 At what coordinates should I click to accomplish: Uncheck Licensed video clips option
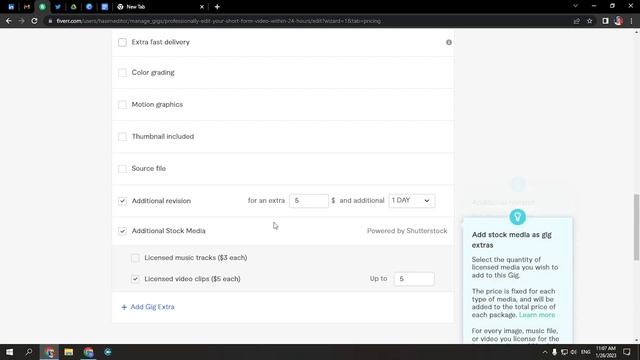(x=135, y=279)
